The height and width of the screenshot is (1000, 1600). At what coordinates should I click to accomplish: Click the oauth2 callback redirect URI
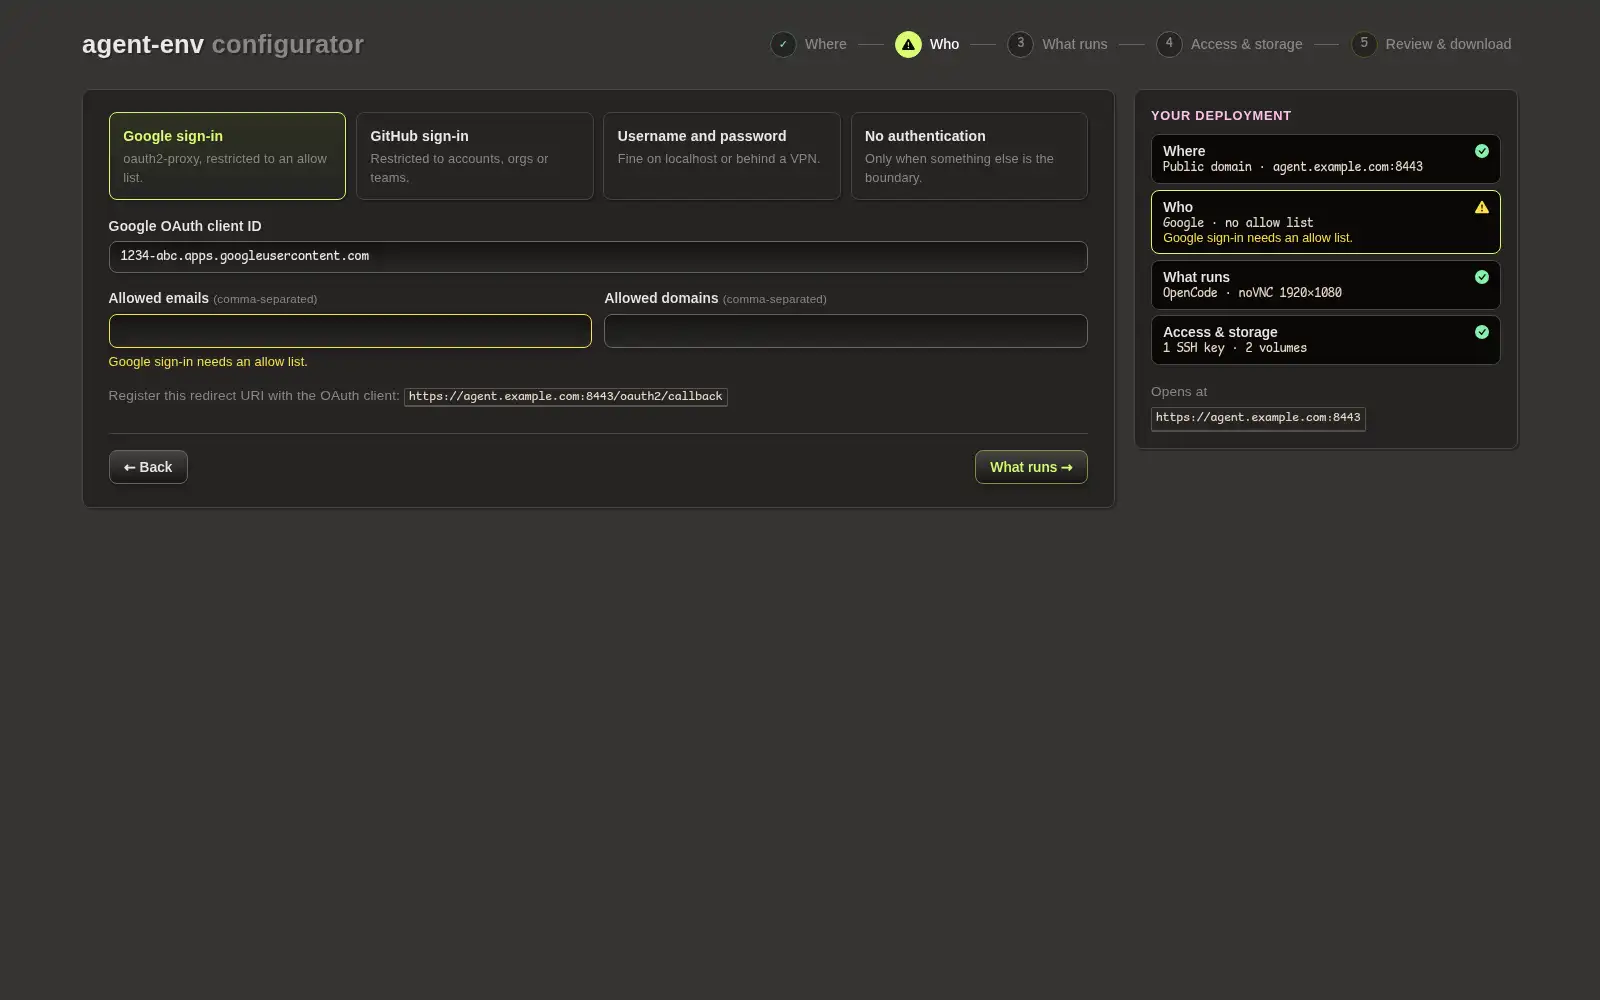coord(566,397)
